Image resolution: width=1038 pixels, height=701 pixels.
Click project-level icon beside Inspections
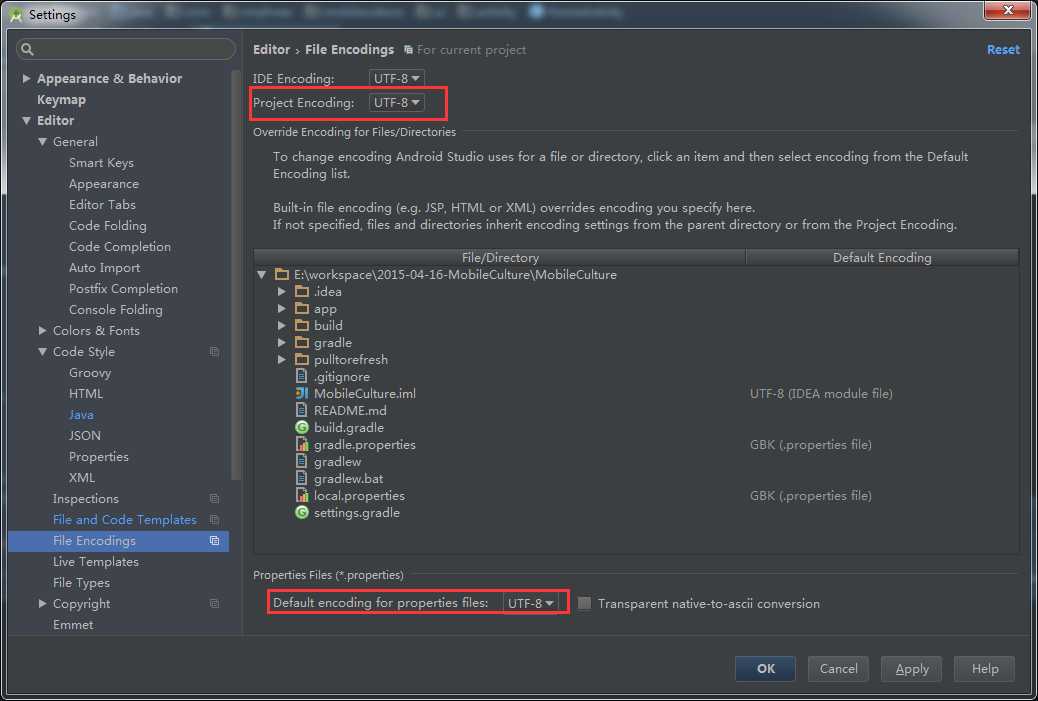coord(214,498)
